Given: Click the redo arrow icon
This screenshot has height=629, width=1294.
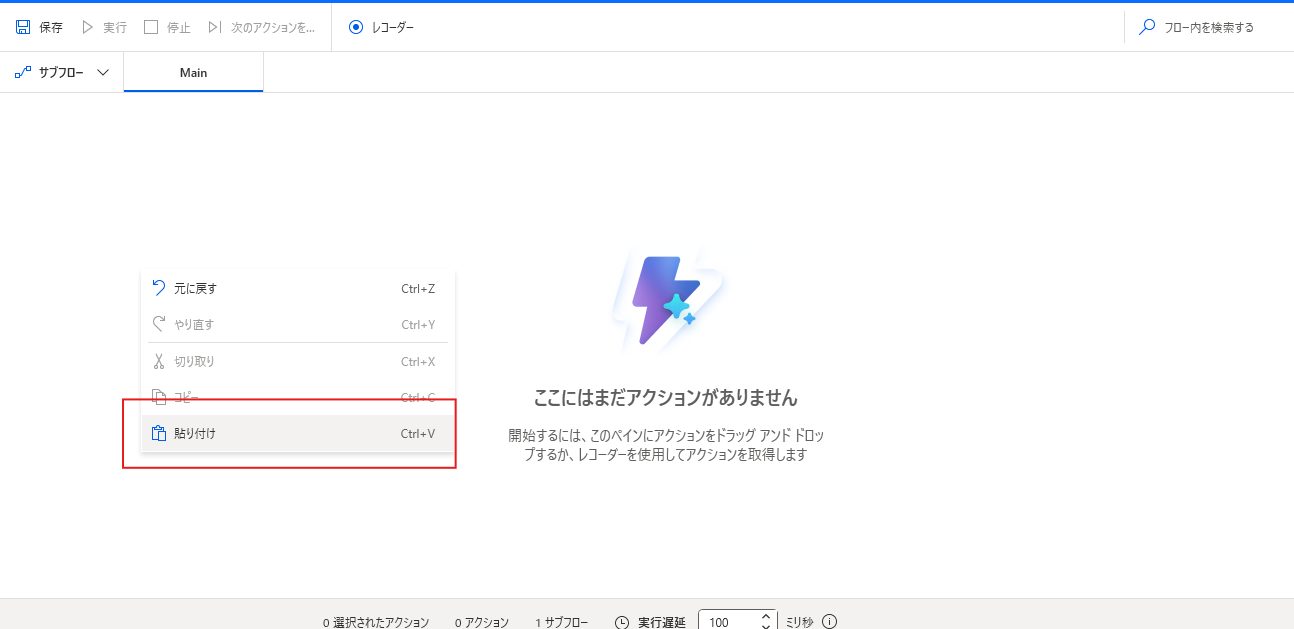Looking at the screenshot, I should pos(158,324).
